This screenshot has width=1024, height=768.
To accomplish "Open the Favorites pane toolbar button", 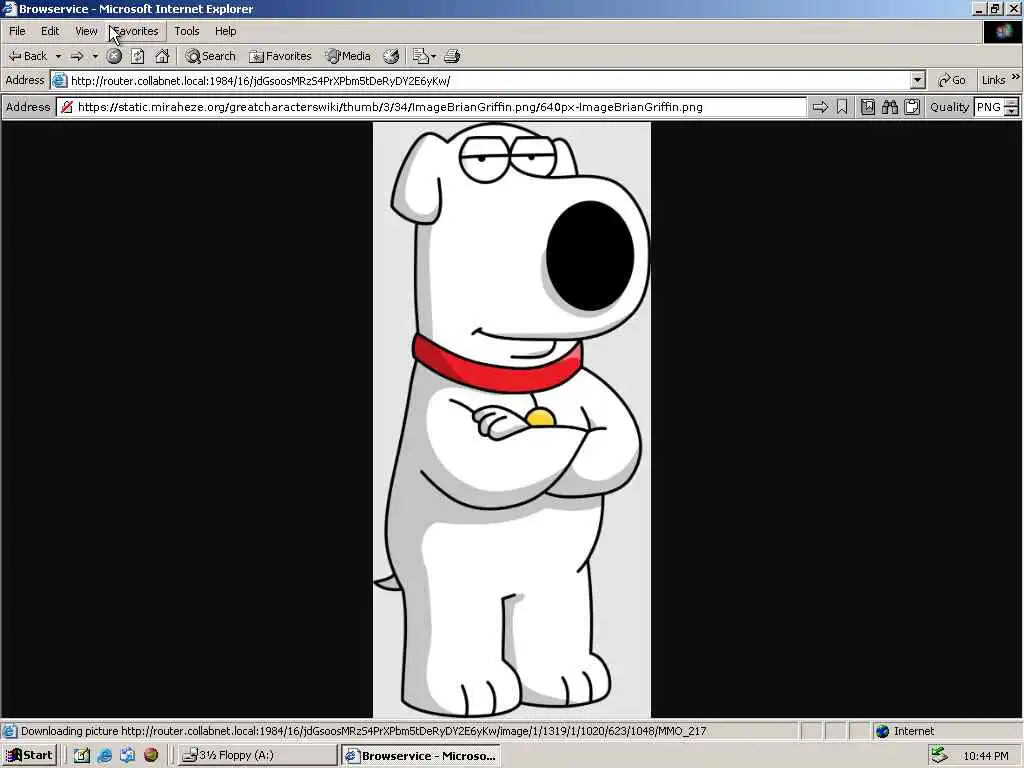I will tap(281, 56).
